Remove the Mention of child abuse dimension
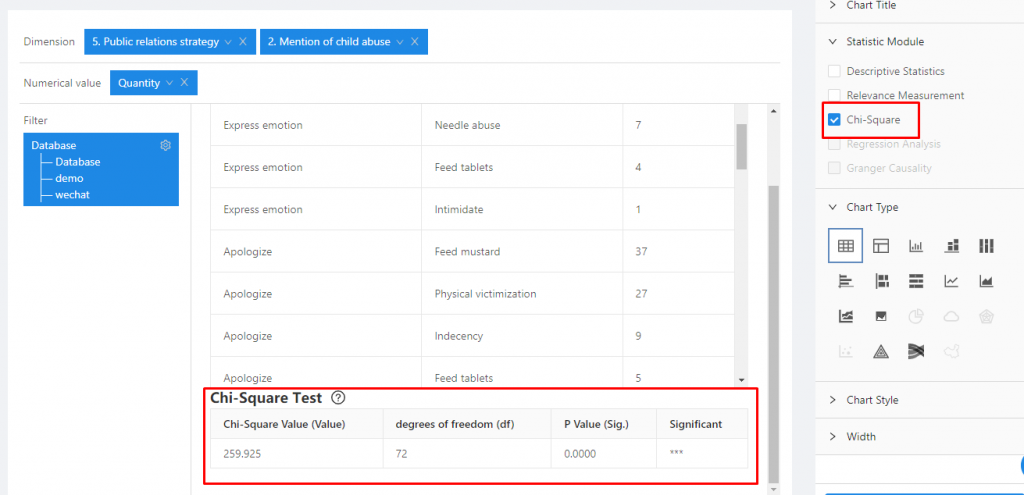 coord(415,42)
